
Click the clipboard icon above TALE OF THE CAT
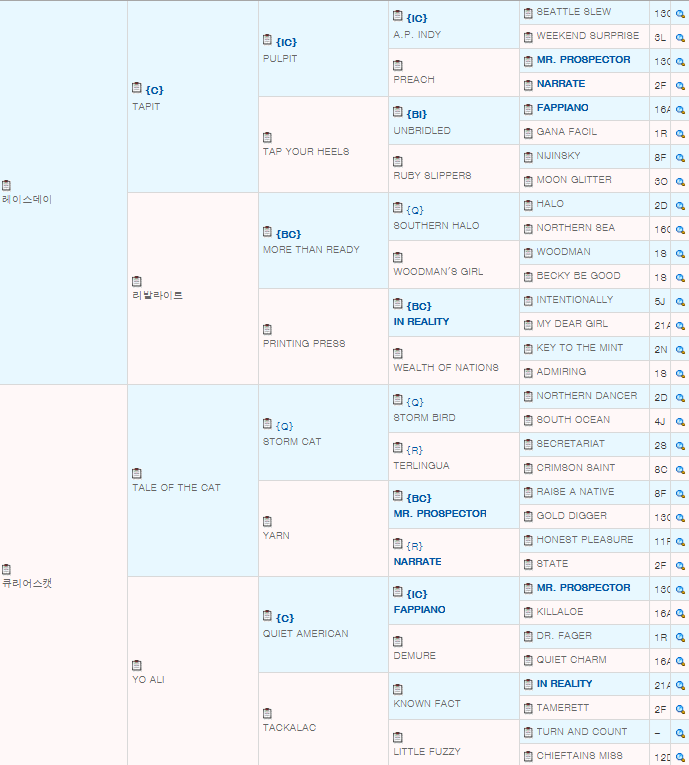click(137, 473)
